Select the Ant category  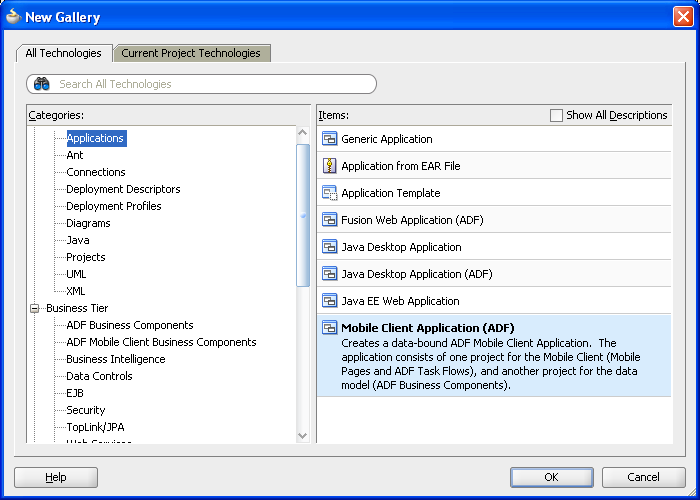[x=75, y=155]
